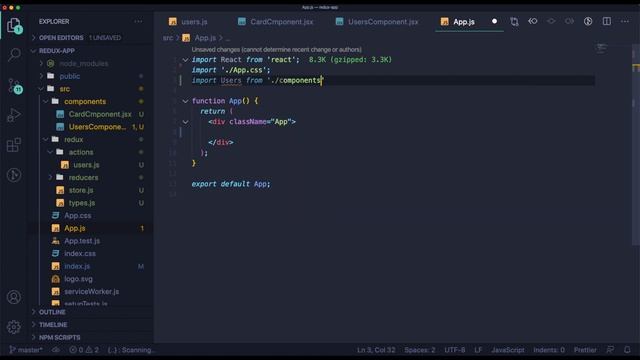Open CardCmponent.jsx in the file tree

[x=100, y=114]
